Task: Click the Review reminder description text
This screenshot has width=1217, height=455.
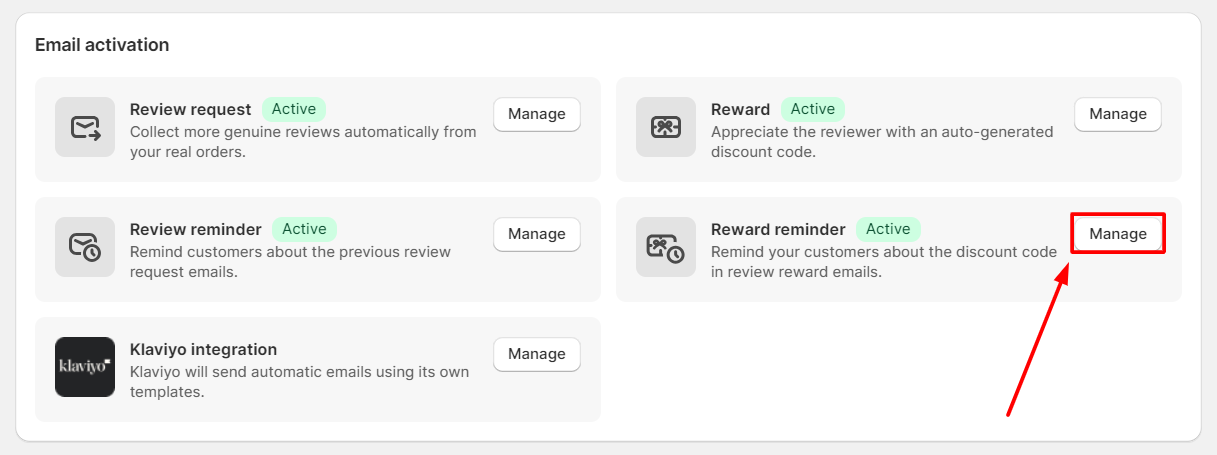Action: tap(291, 261)
